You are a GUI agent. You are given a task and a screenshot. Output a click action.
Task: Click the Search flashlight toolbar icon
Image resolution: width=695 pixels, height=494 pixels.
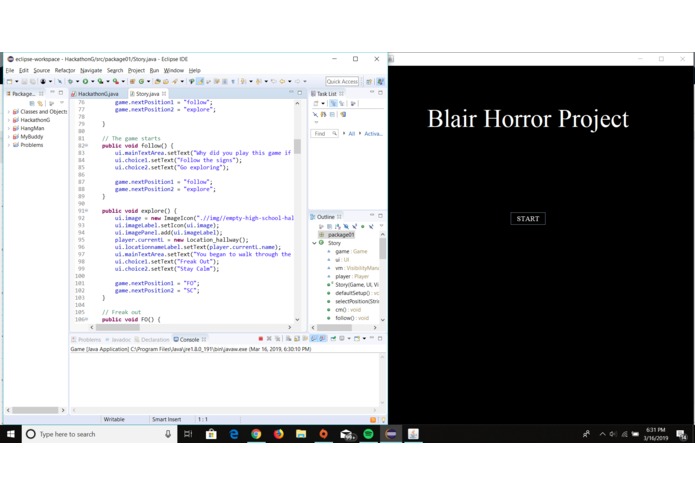tap(175, 82)
